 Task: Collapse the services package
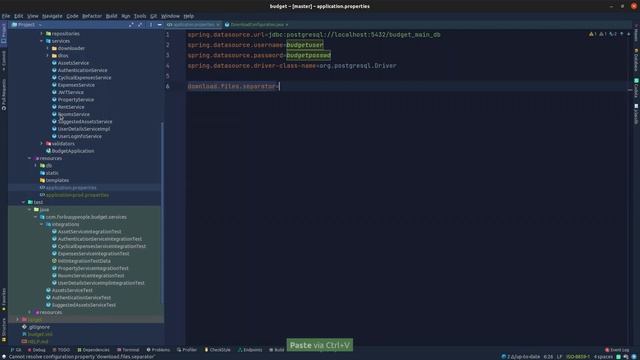(42, 41)
